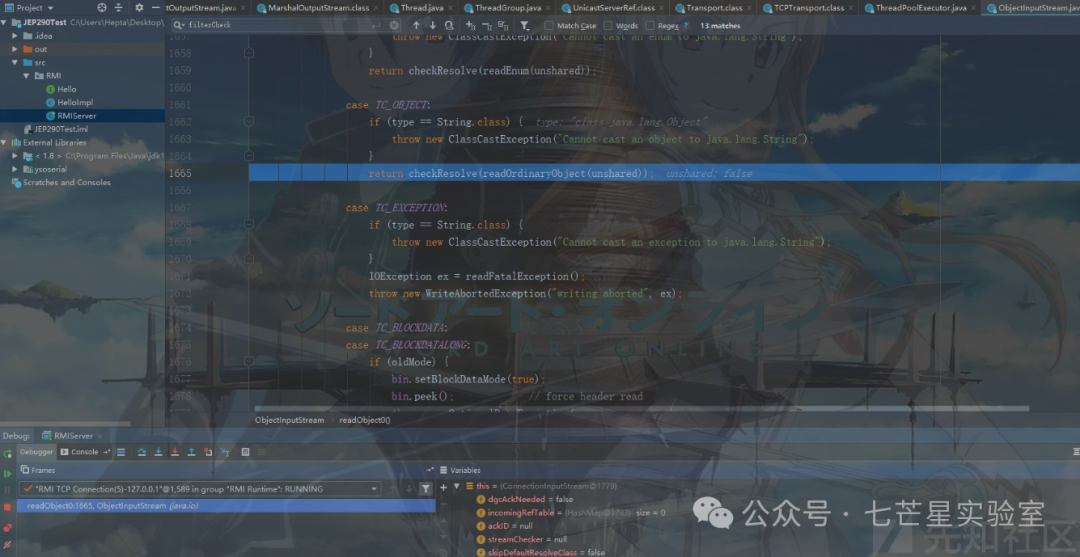Expand the < 1.8 > JDK library
This screenshot has width=1080, height=557.
point(15,156)
